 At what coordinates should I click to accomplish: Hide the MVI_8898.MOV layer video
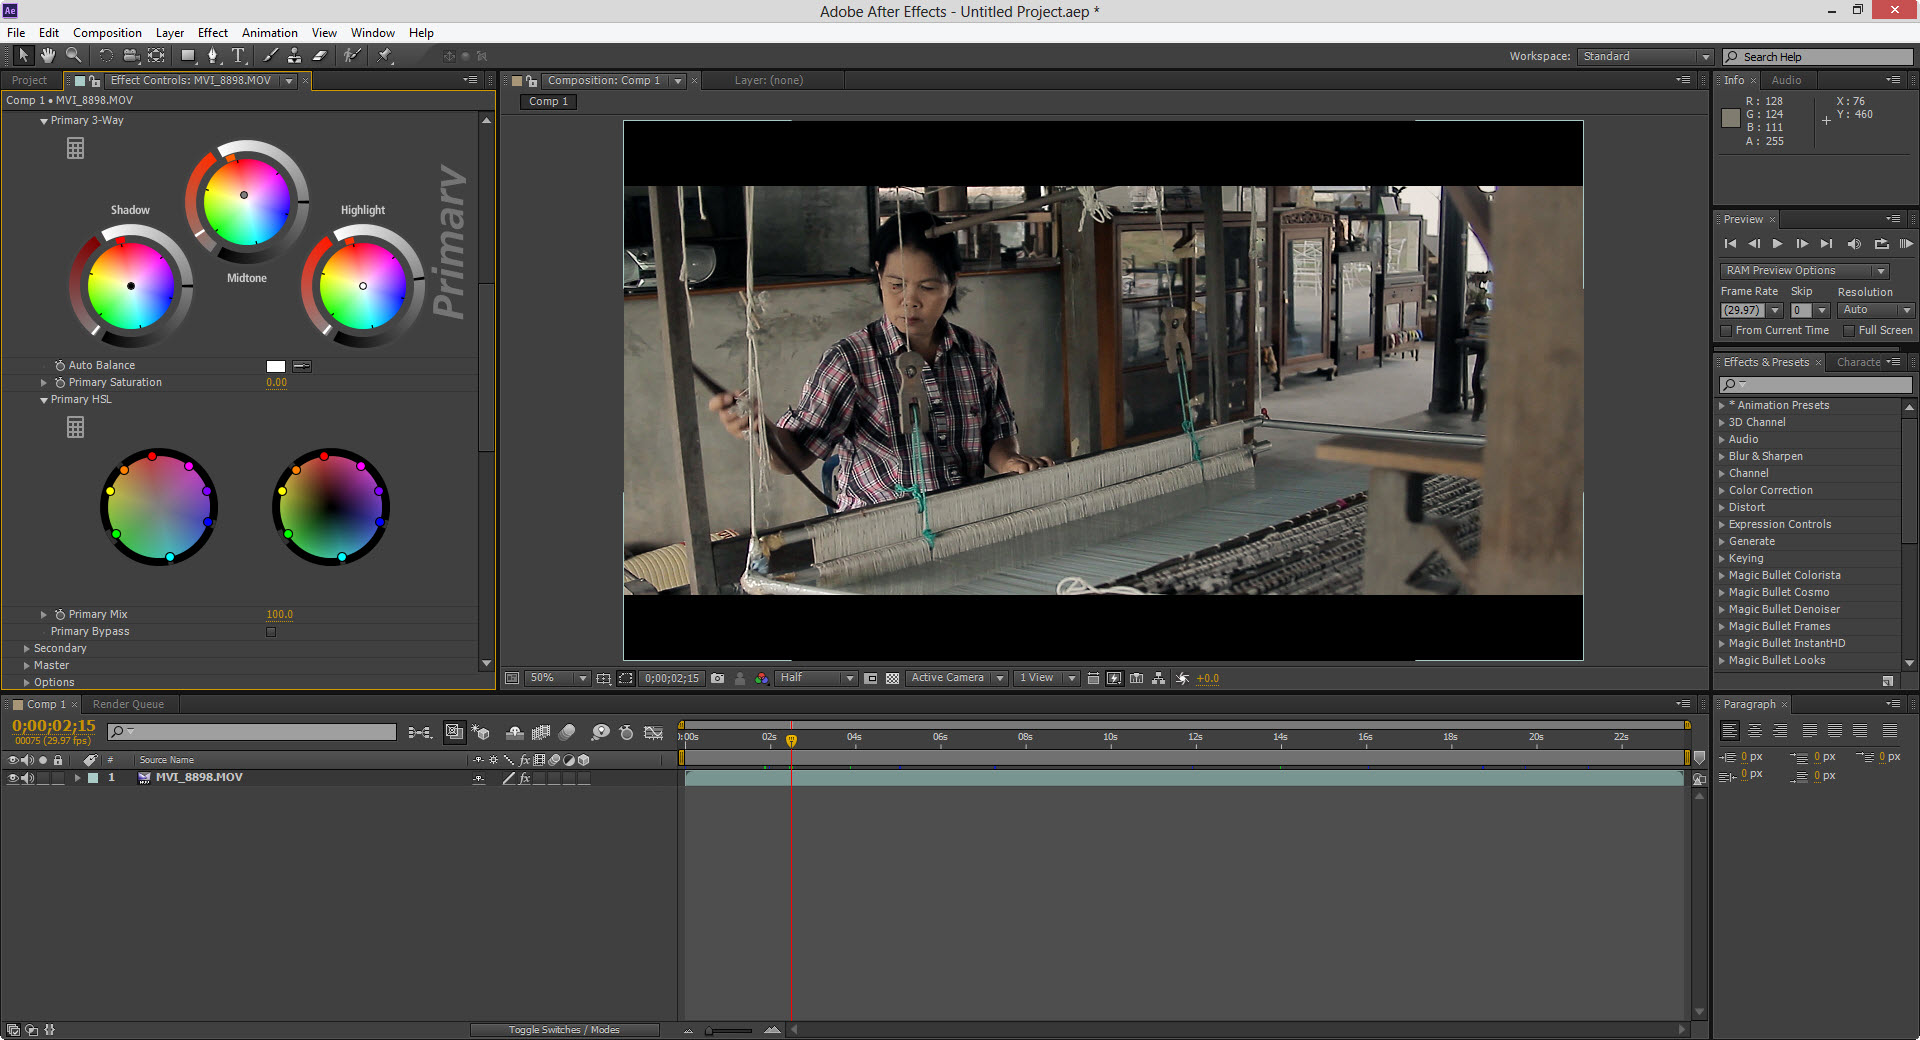(x=13, y=778)
